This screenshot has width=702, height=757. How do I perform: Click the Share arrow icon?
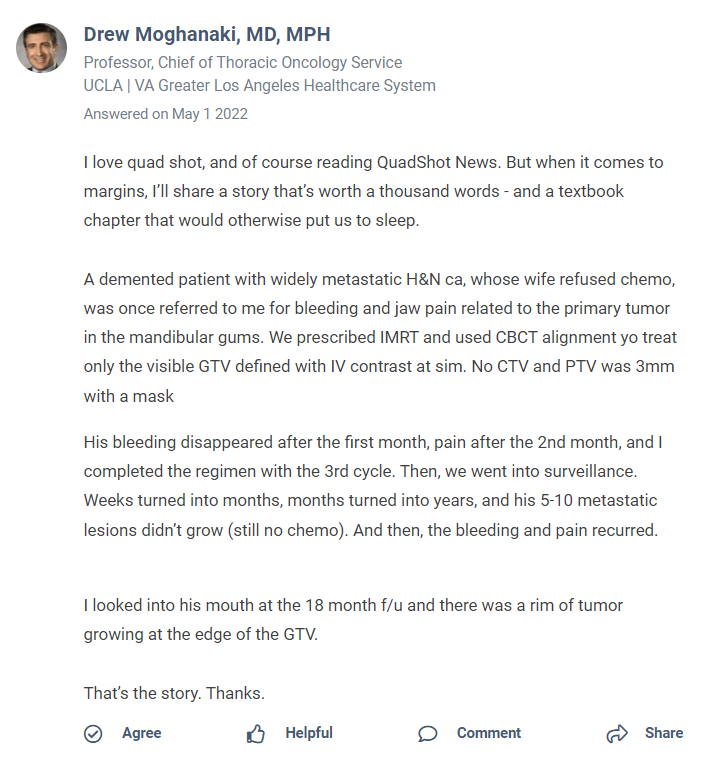617,734
